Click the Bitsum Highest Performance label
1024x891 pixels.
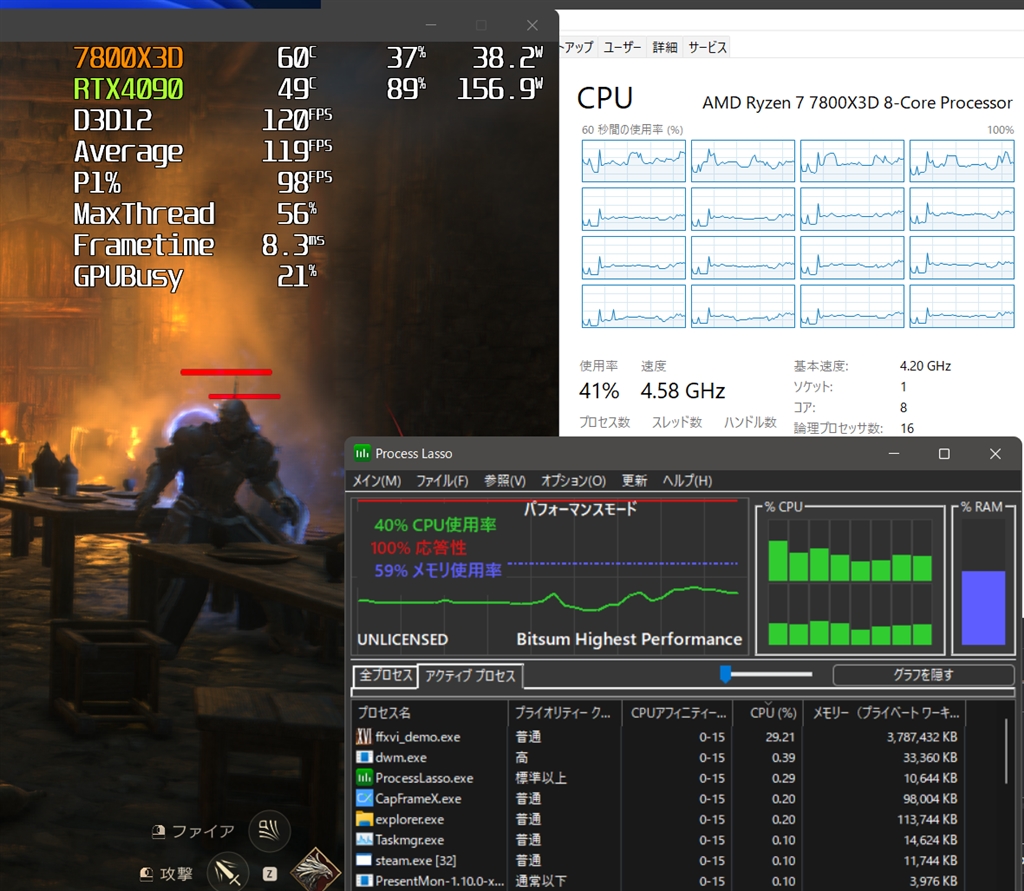(x=629, y=639)
